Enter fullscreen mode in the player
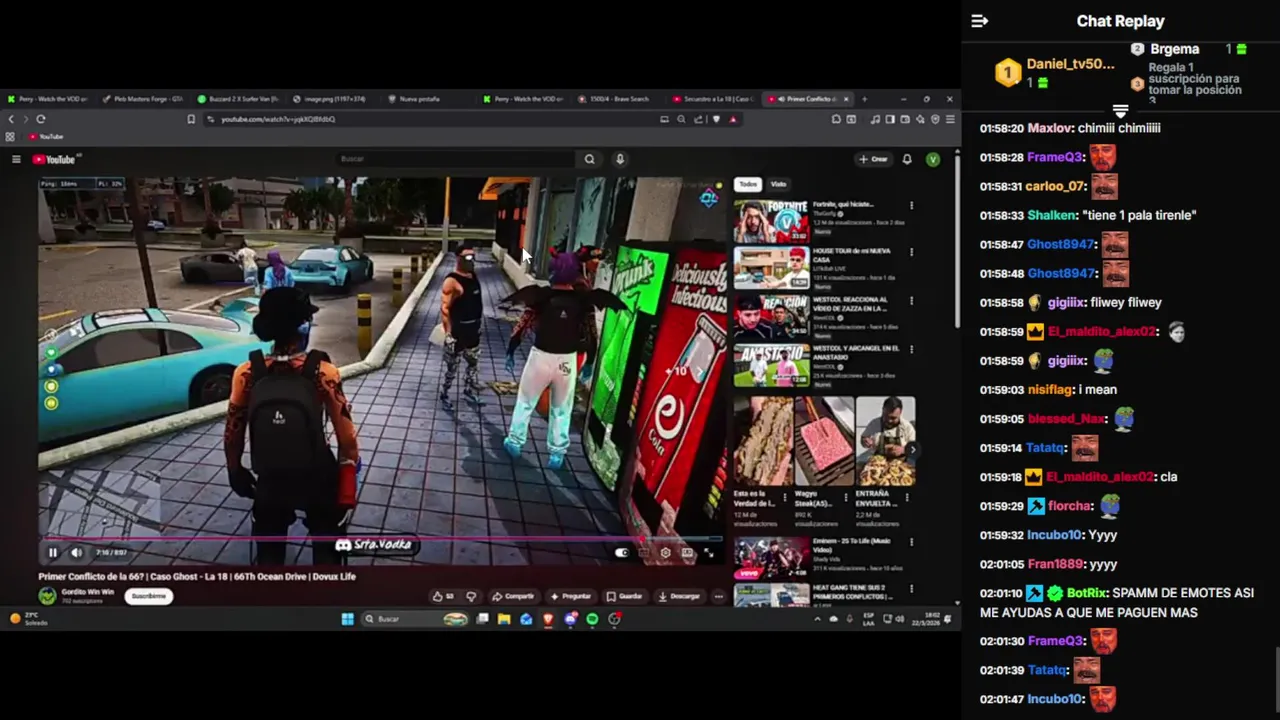 coord(709,552)
